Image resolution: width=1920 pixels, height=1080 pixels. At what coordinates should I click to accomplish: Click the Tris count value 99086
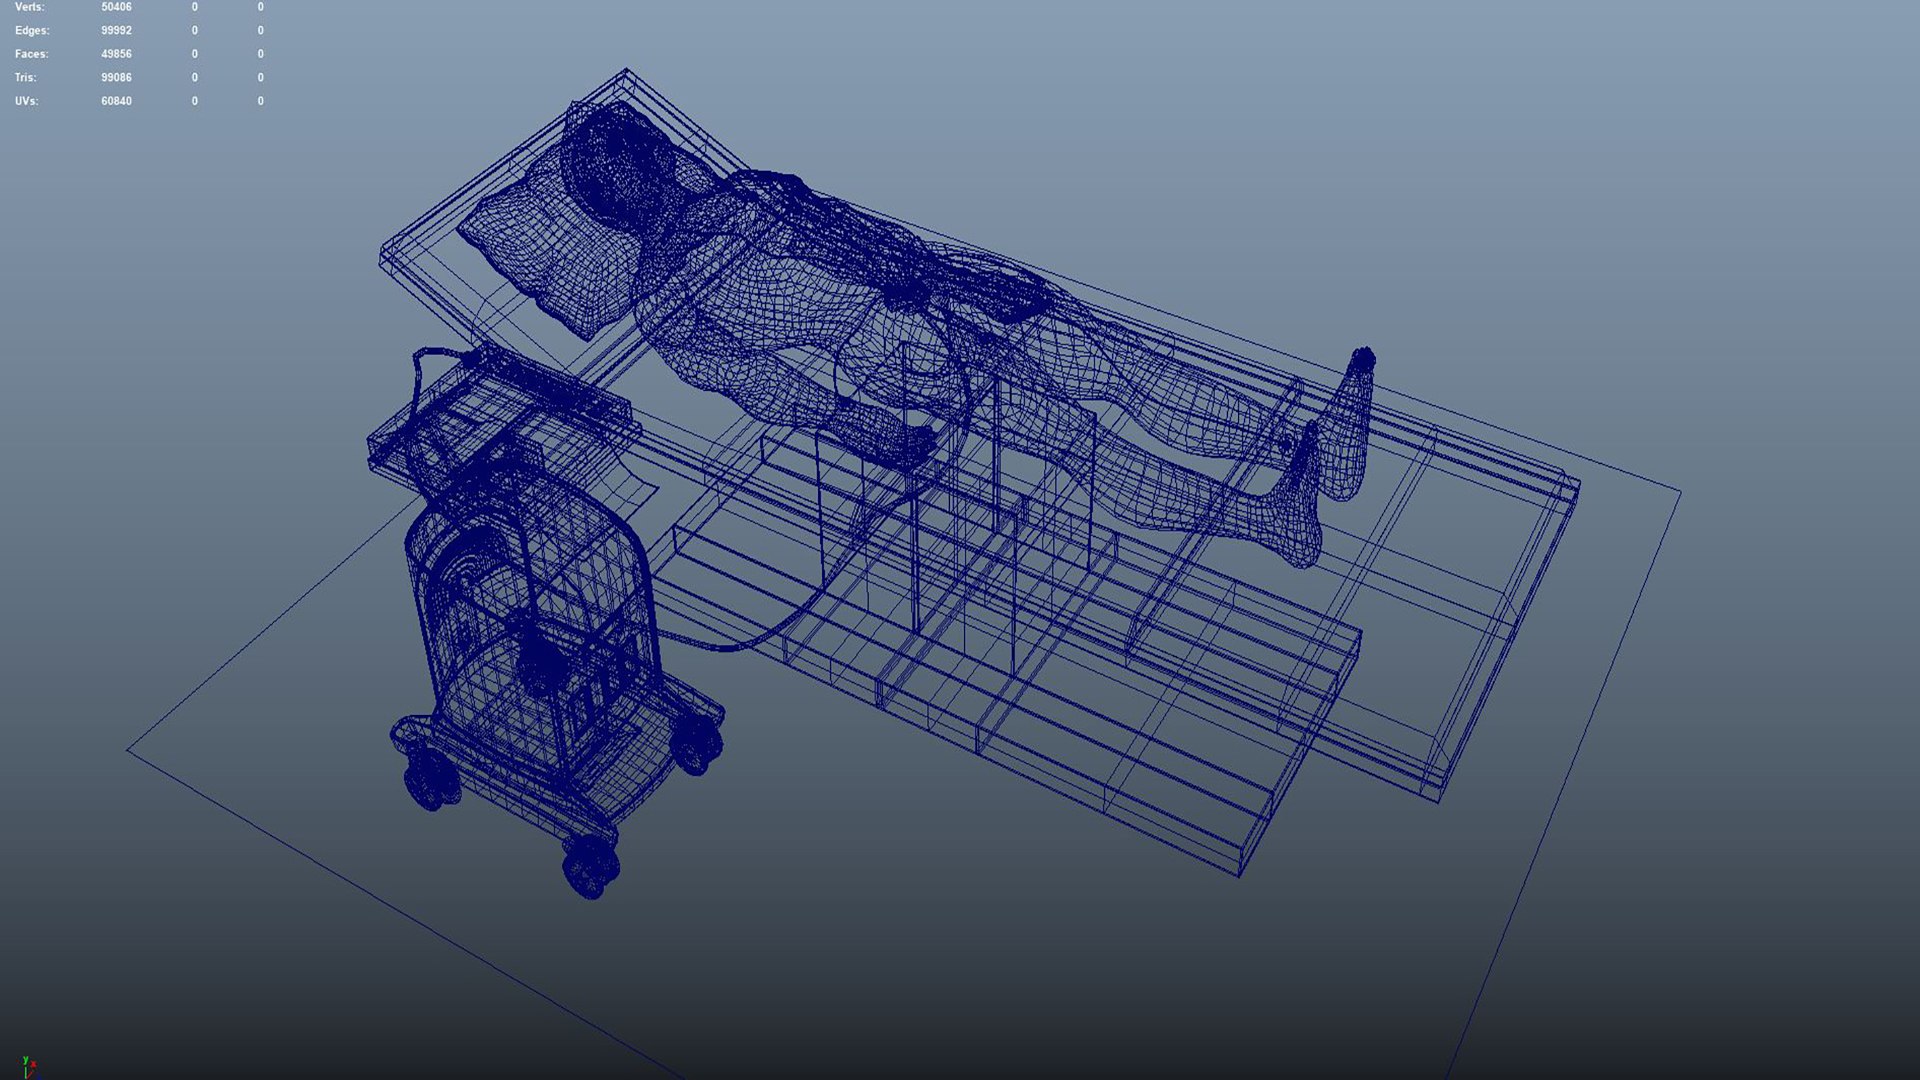tap(116, 77)
